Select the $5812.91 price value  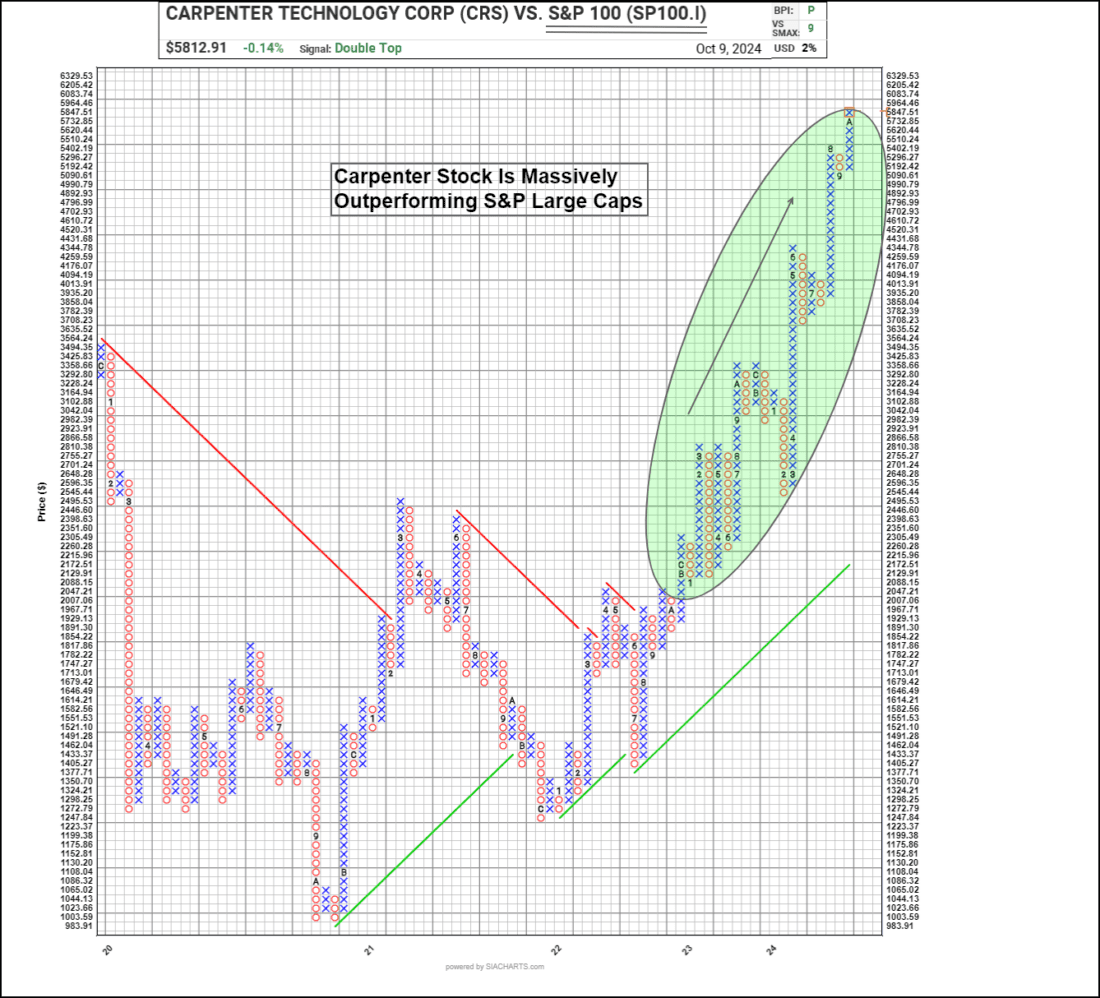(196, 48)
